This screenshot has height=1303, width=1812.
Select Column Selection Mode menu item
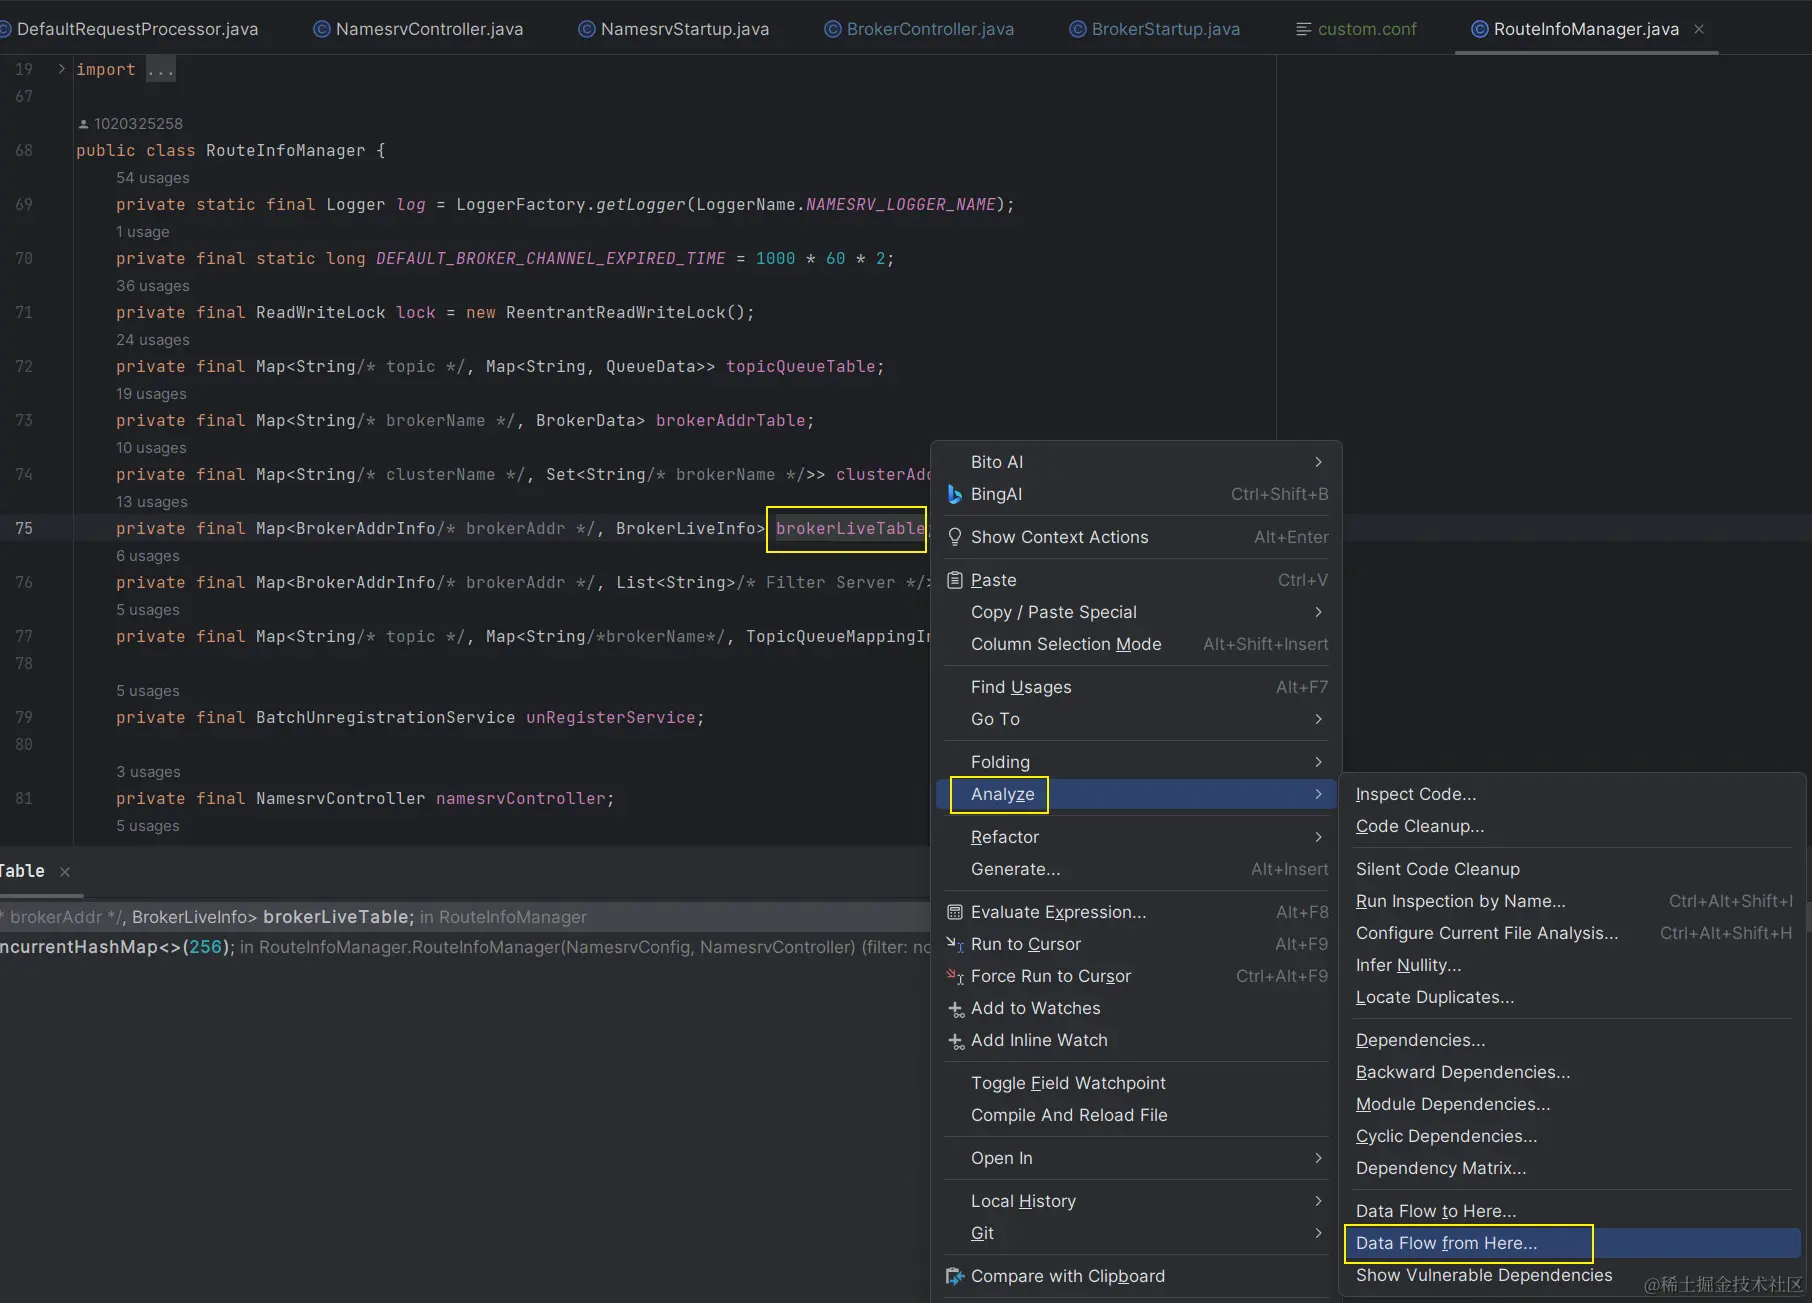pyautogui.click(x=1137, y=644)
